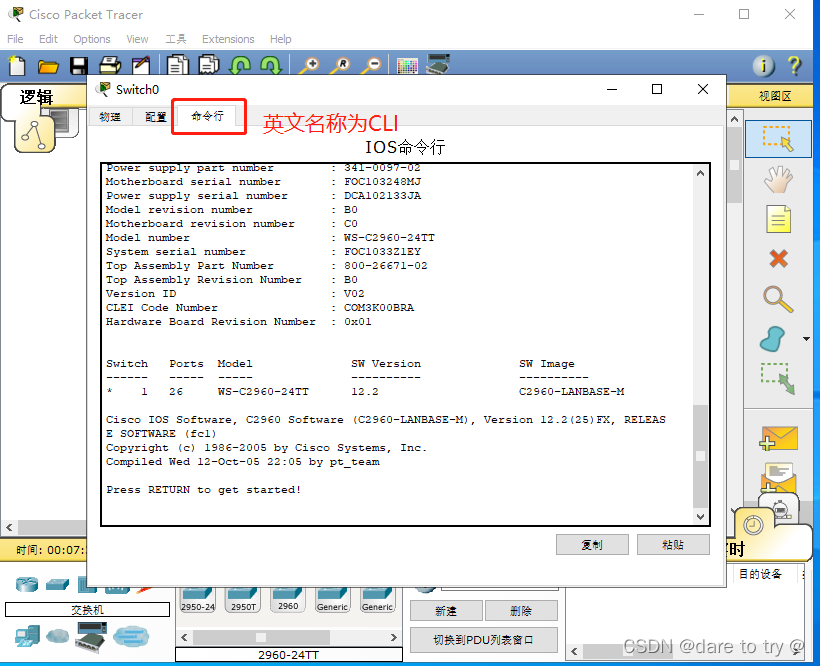Open the Options menu

[92, 39]
